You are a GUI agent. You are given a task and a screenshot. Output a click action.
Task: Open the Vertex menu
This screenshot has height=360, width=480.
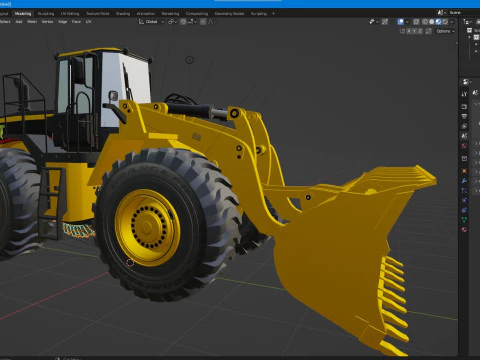pos(47,22)
